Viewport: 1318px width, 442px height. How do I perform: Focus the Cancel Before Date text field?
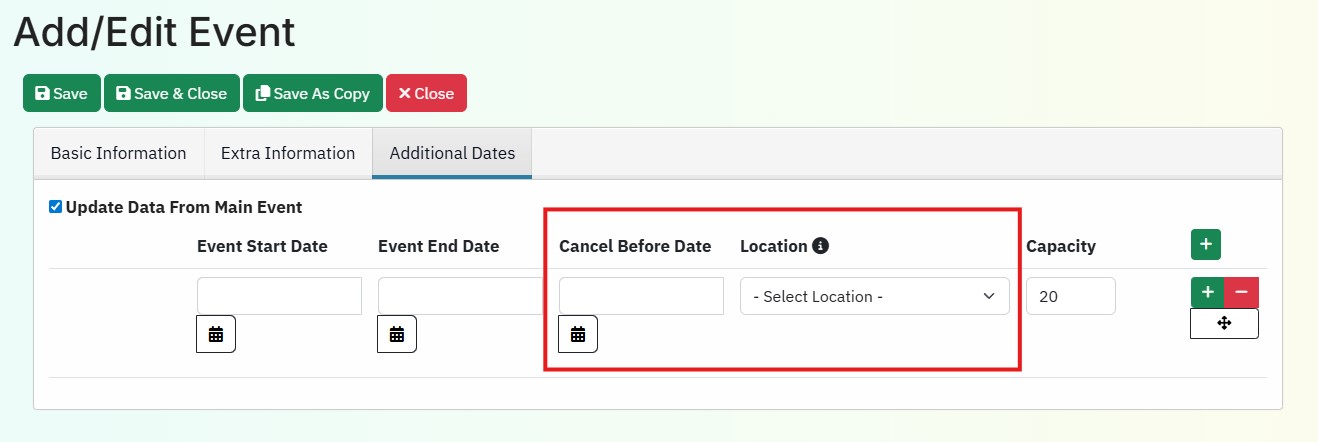click(x=641, y=296)
